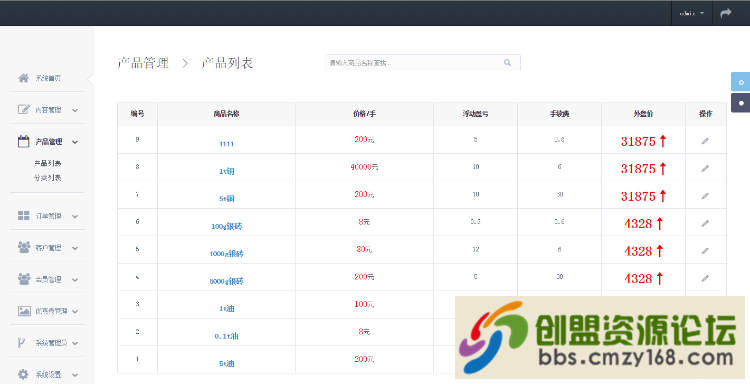Viewport: 750px width, 384px height.
Task: Select the 客户管理 menu label
Action: [48, 247]
